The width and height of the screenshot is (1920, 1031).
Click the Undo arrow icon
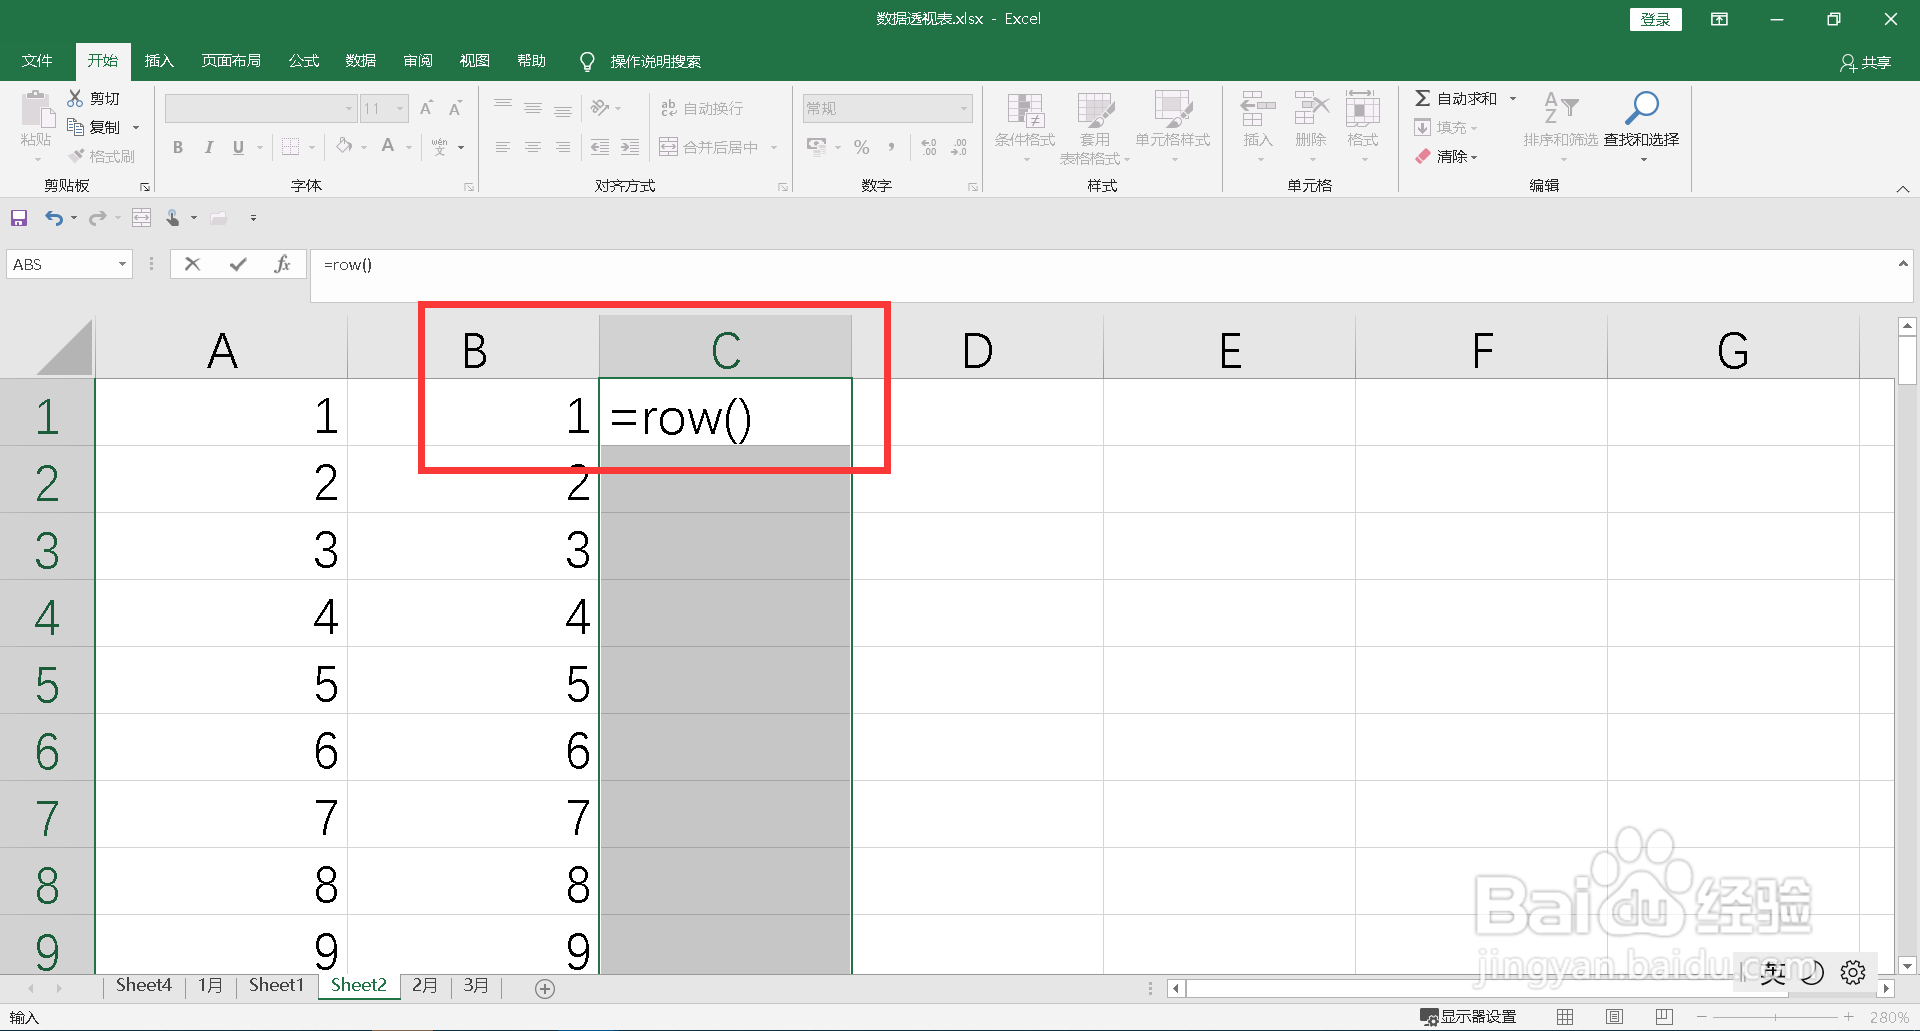coord(54,218)
